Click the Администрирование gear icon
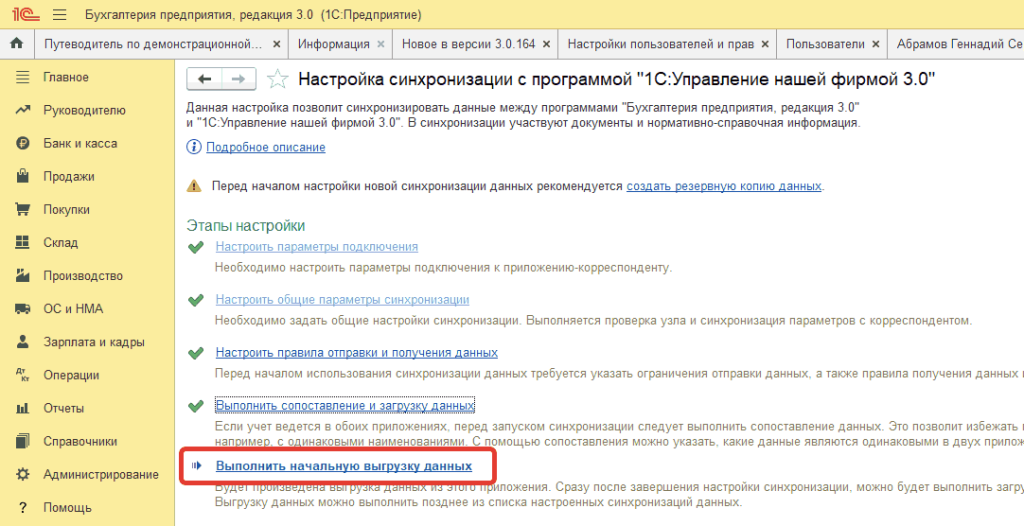 coord(23,474)
